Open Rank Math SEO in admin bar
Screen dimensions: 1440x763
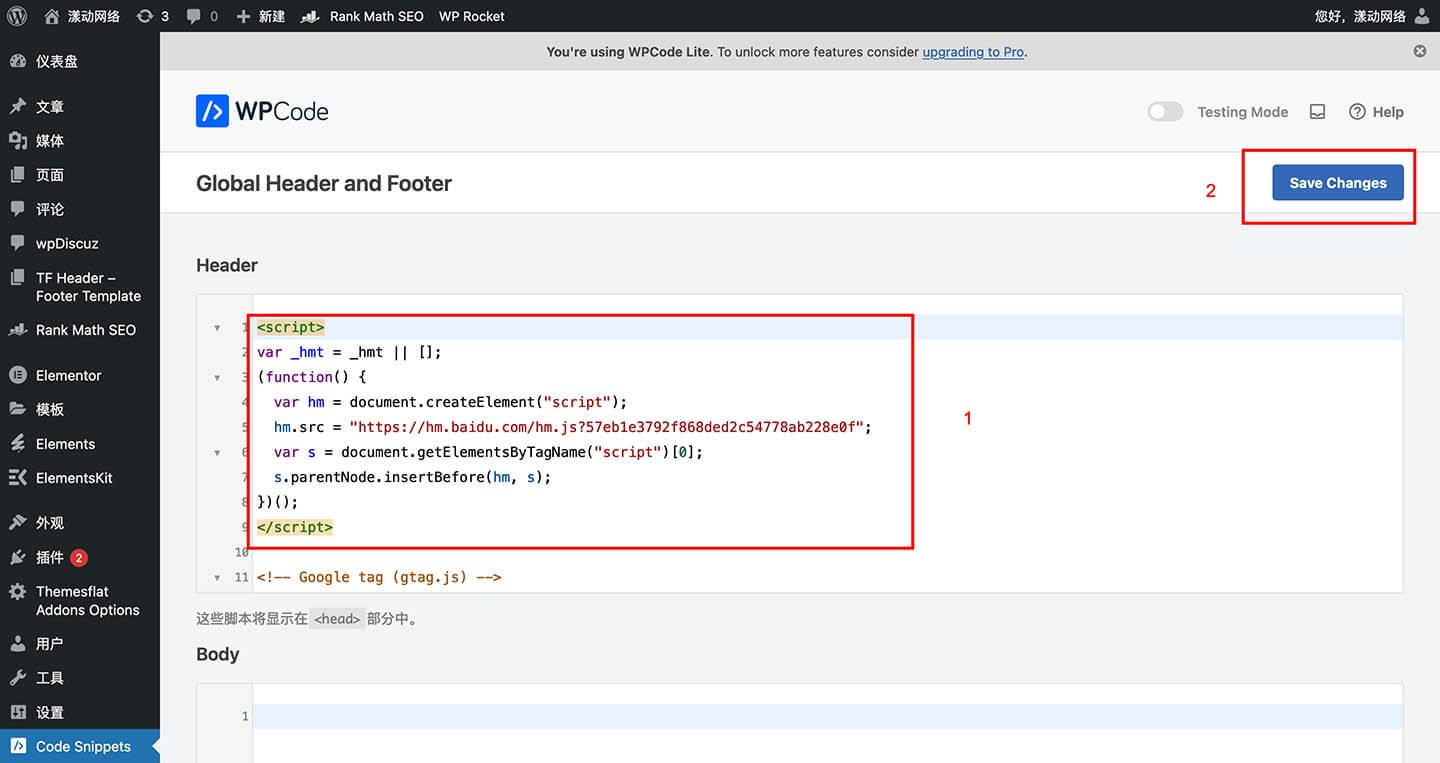362,16
